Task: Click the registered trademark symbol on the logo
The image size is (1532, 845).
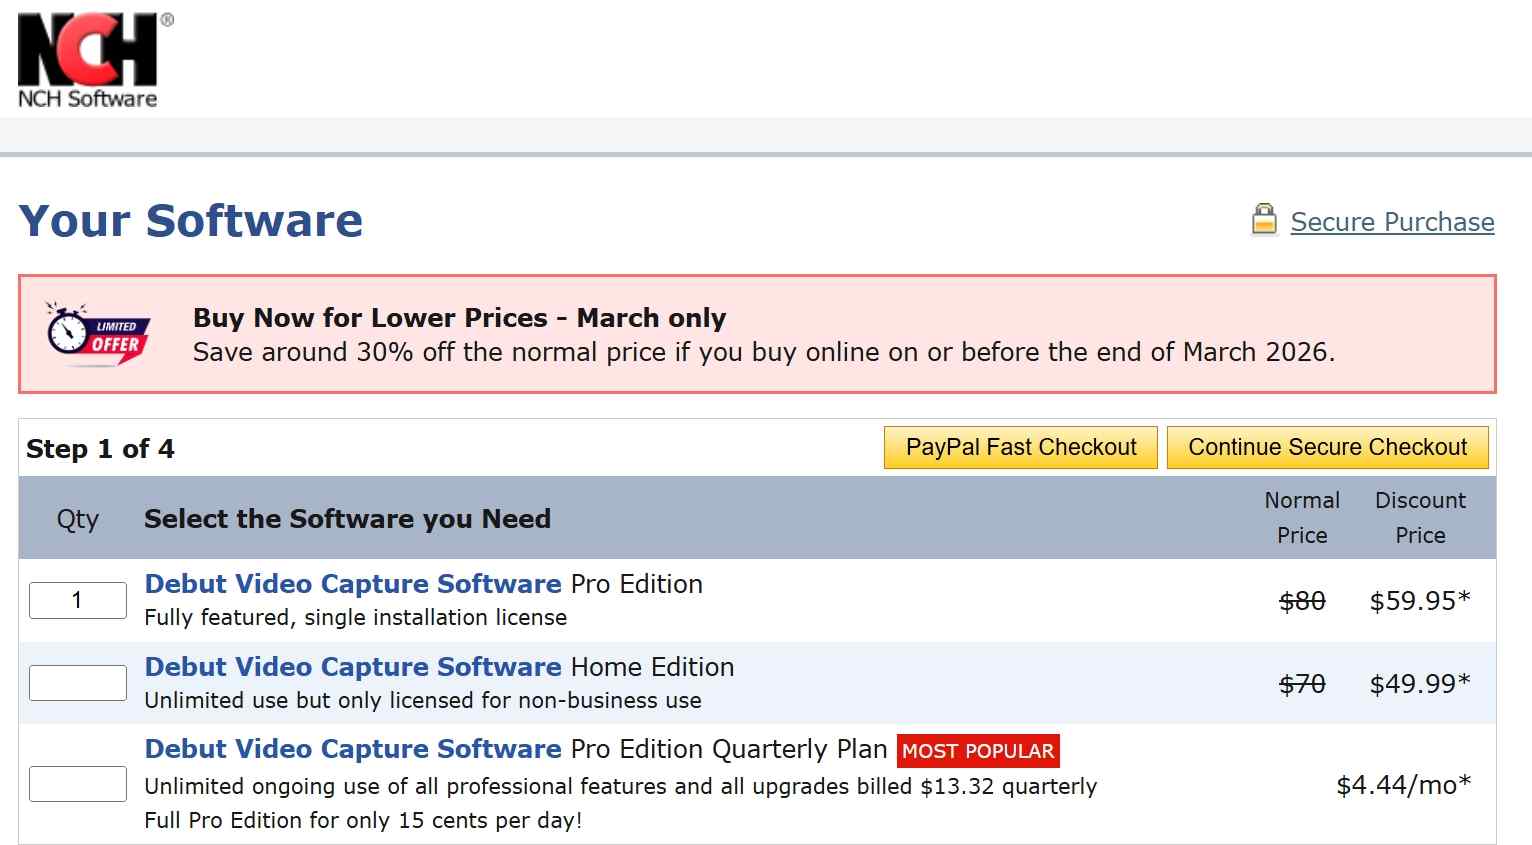Action: [169, 18]
